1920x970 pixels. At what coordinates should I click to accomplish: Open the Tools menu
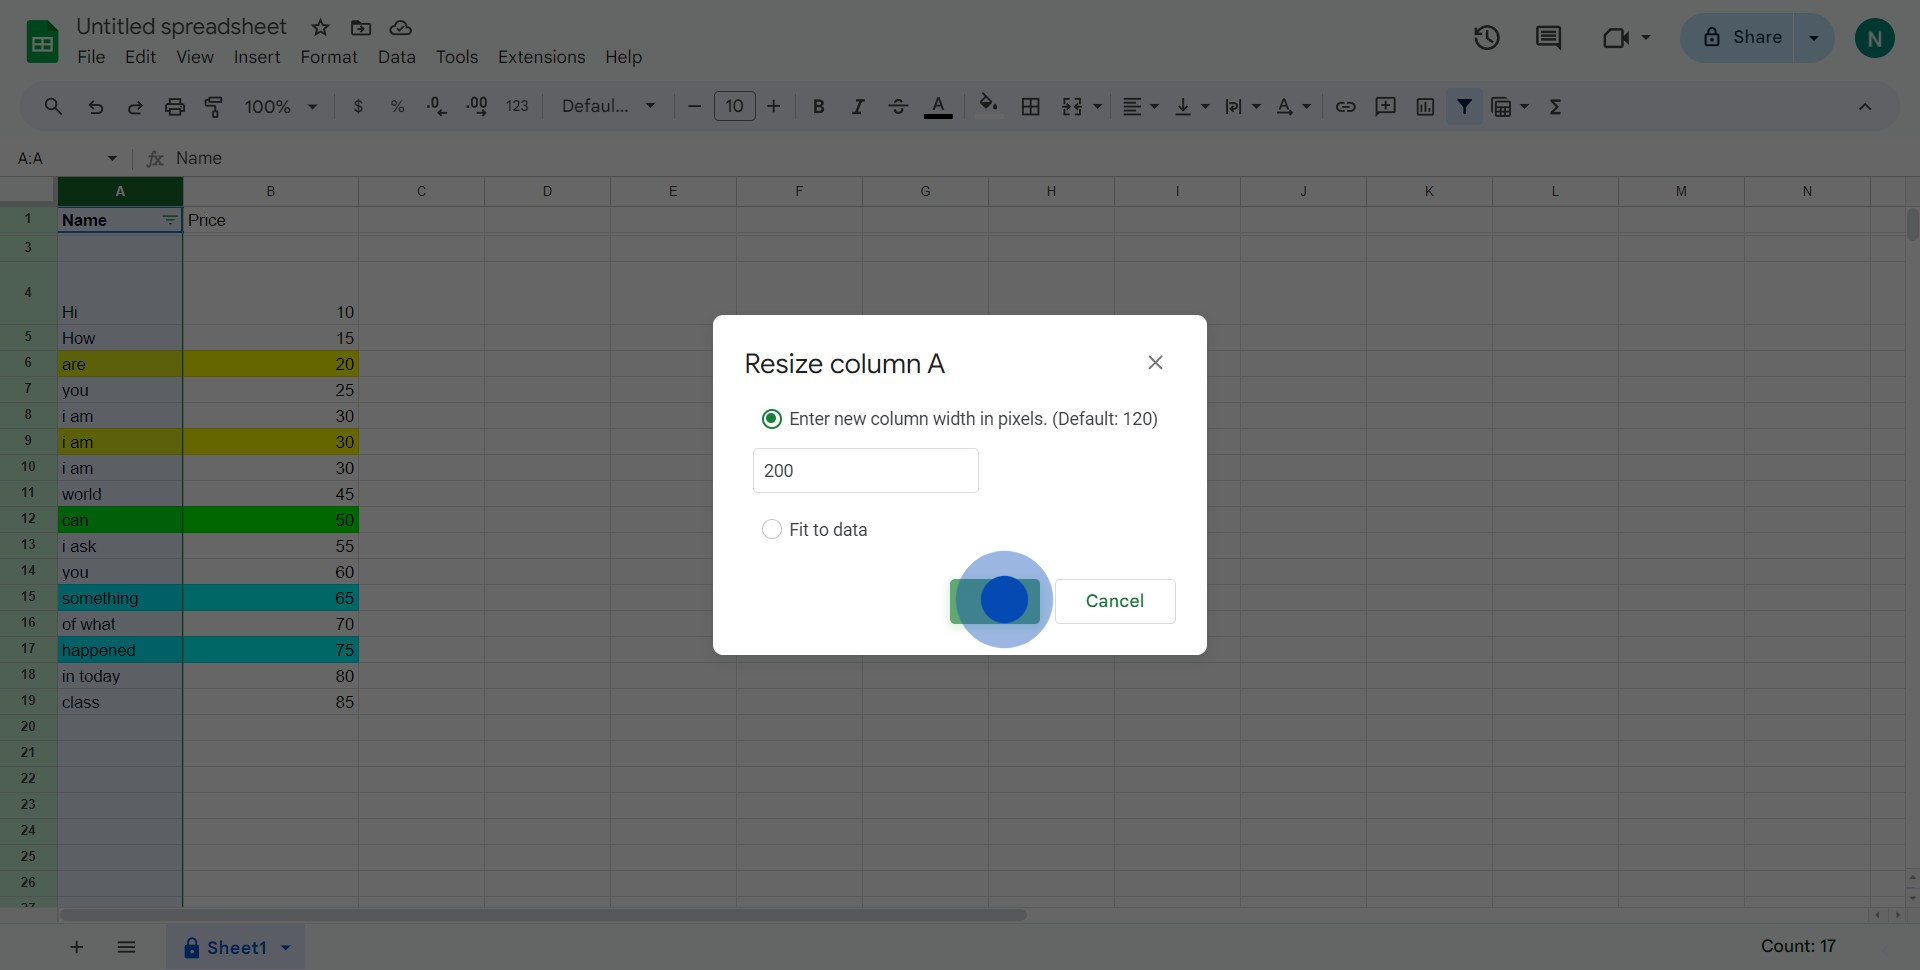457,57
